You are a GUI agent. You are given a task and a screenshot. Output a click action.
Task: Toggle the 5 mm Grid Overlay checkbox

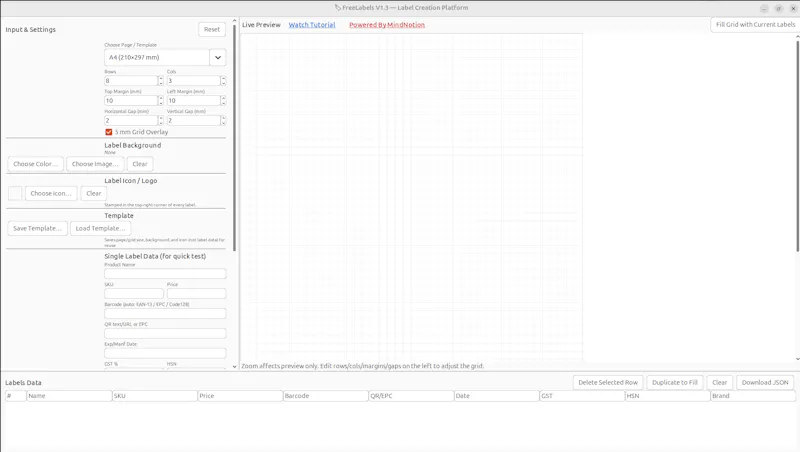click(109, 132)
